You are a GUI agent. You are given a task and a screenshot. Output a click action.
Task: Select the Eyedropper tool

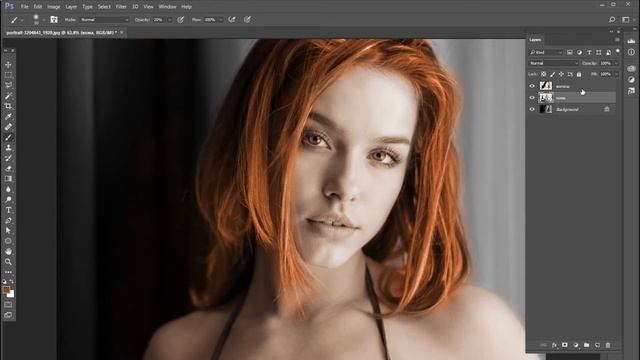pyautogui.click(x=8, y=117)
